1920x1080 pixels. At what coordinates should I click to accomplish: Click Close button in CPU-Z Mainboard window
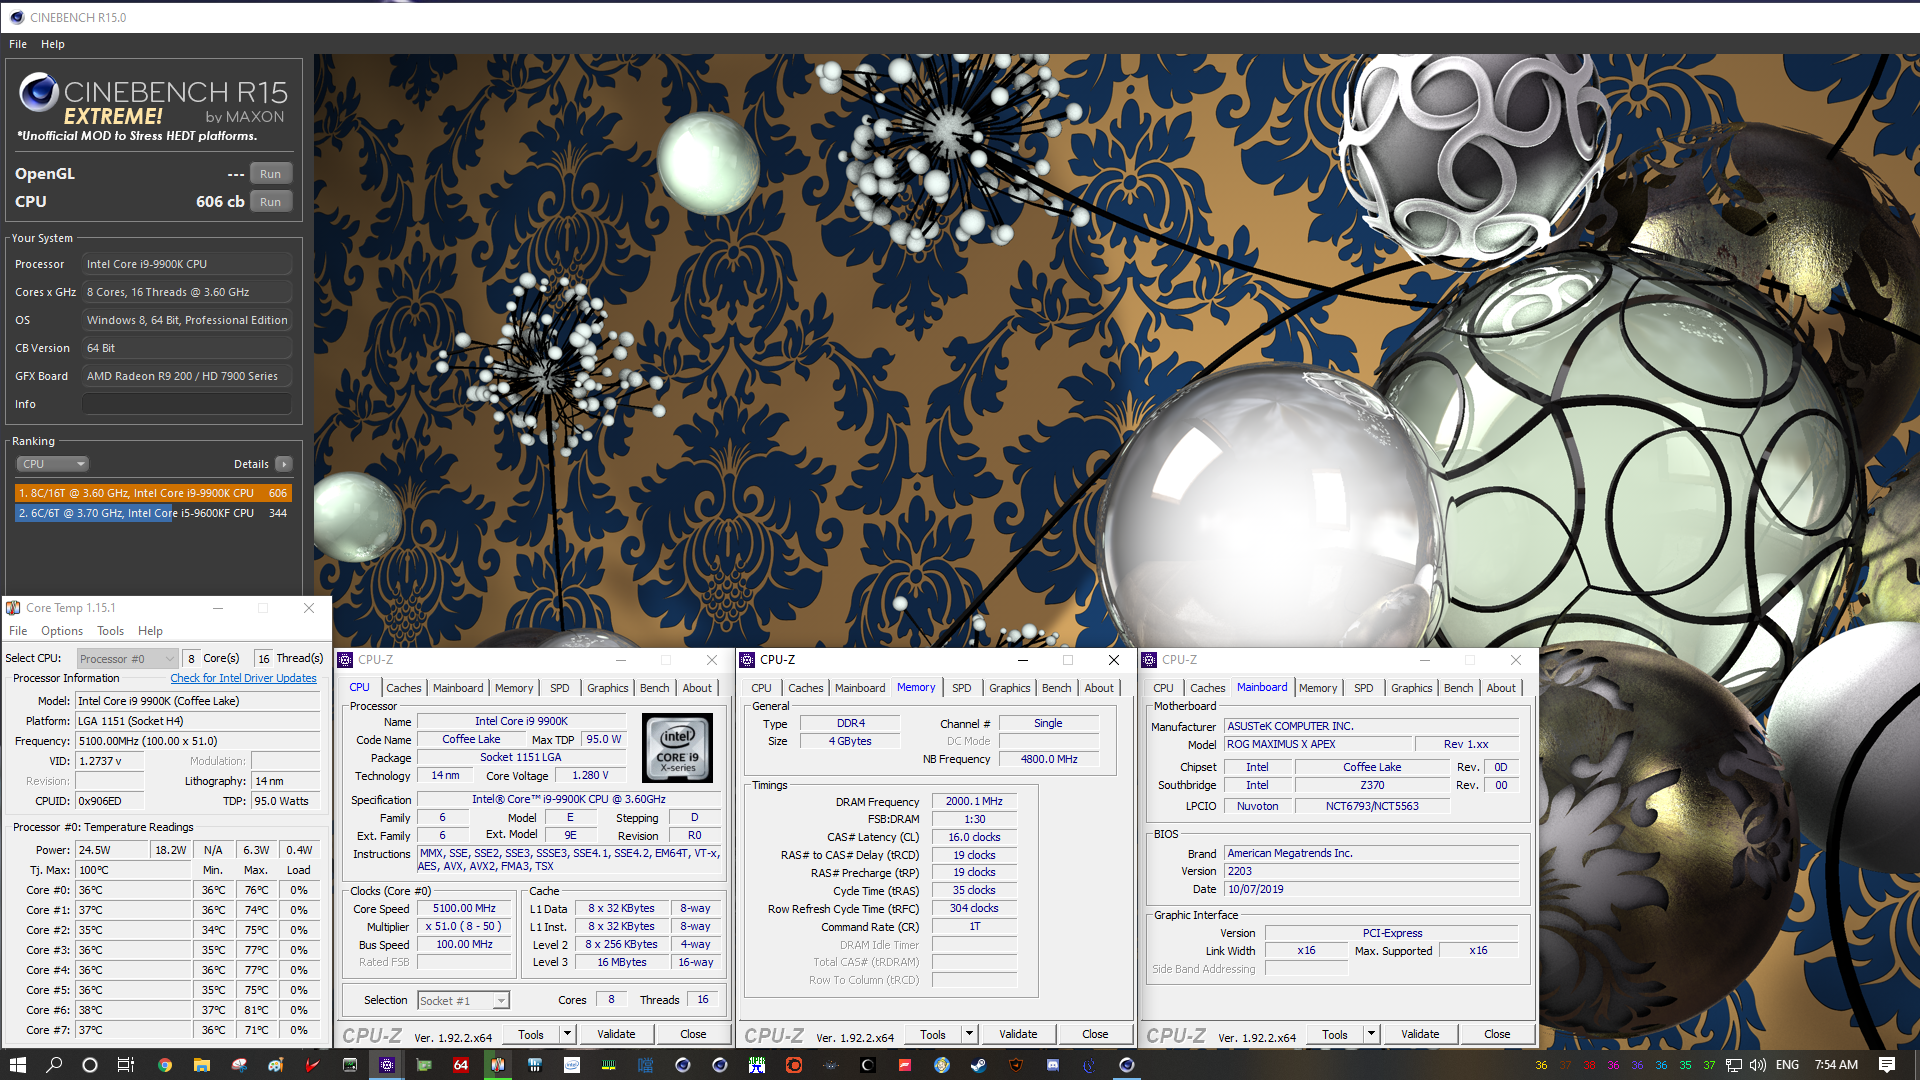click(1497, 1034)
